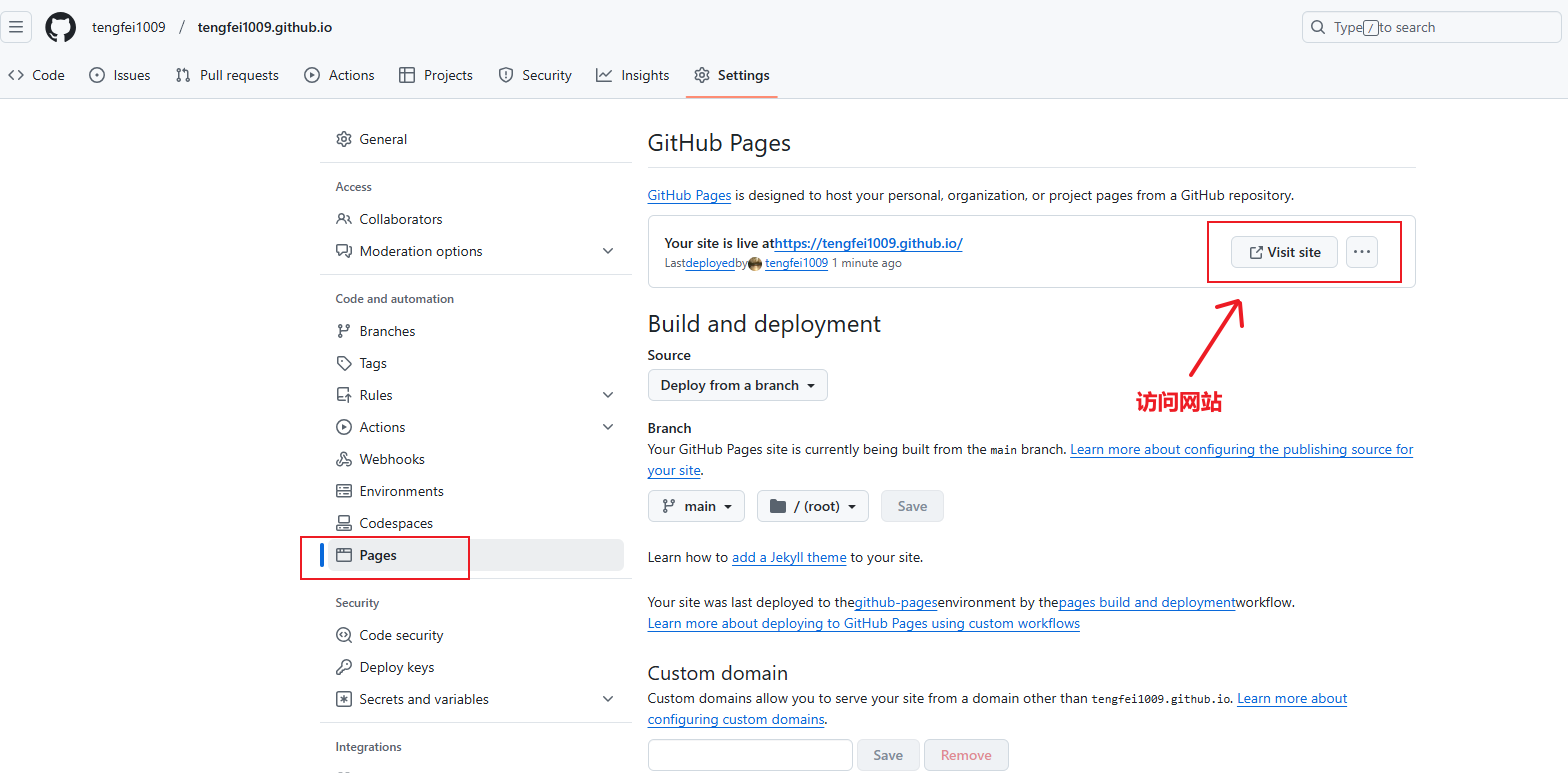
Task: Click the Webhooks icon in sidebar
Action: pyautogui.click(x=344, y=459)
